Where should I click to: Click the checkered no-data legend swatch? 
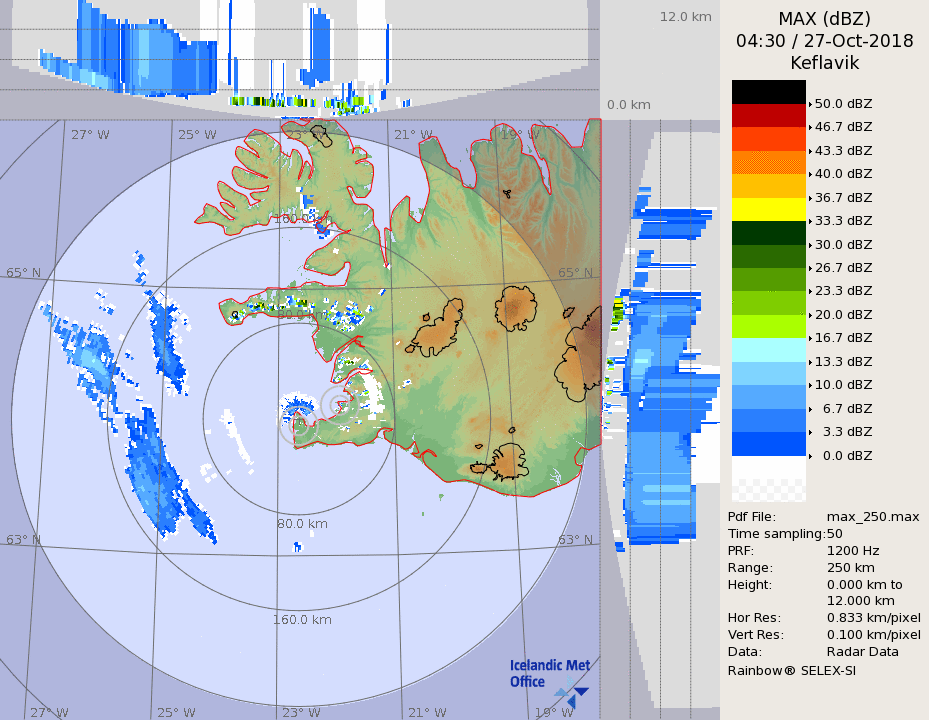pos(768,489)
